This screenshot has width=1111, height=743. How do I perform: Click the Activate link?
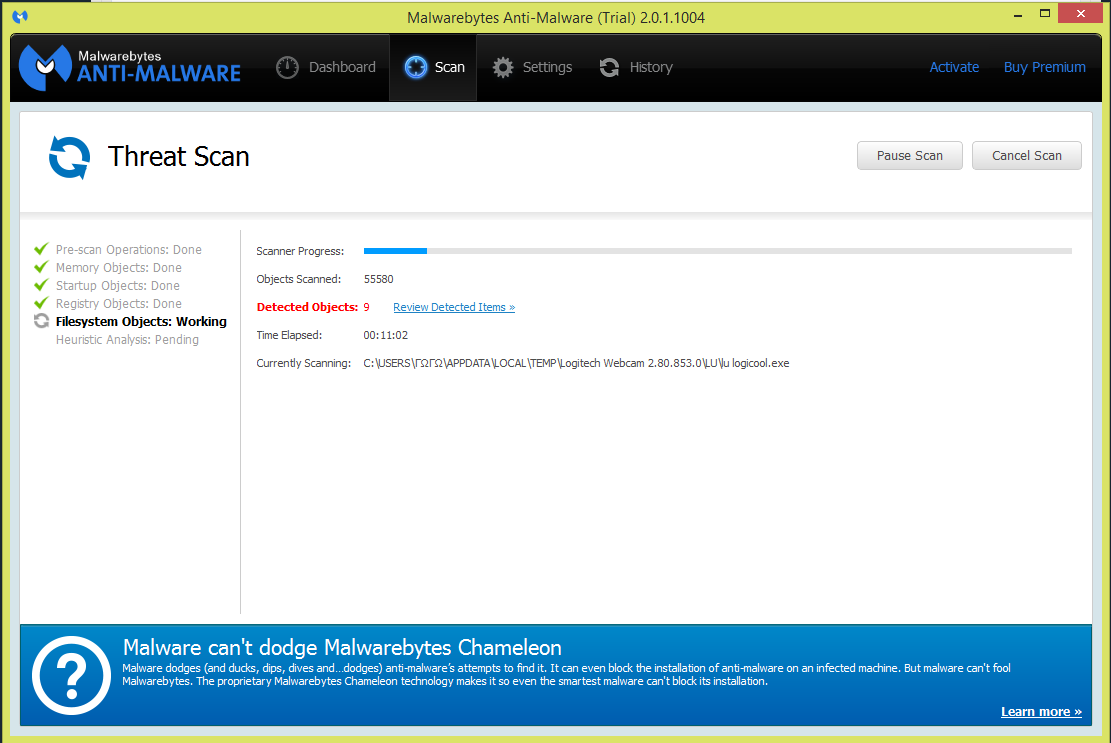[x=954, y=67]
